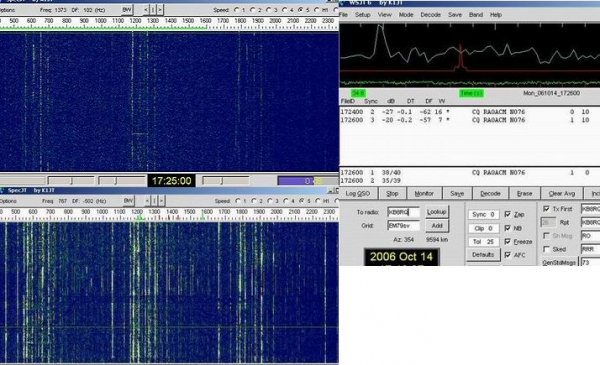Open Options menu in lower SpecJT window
The image size is (600, 365).
pos(8,201)
